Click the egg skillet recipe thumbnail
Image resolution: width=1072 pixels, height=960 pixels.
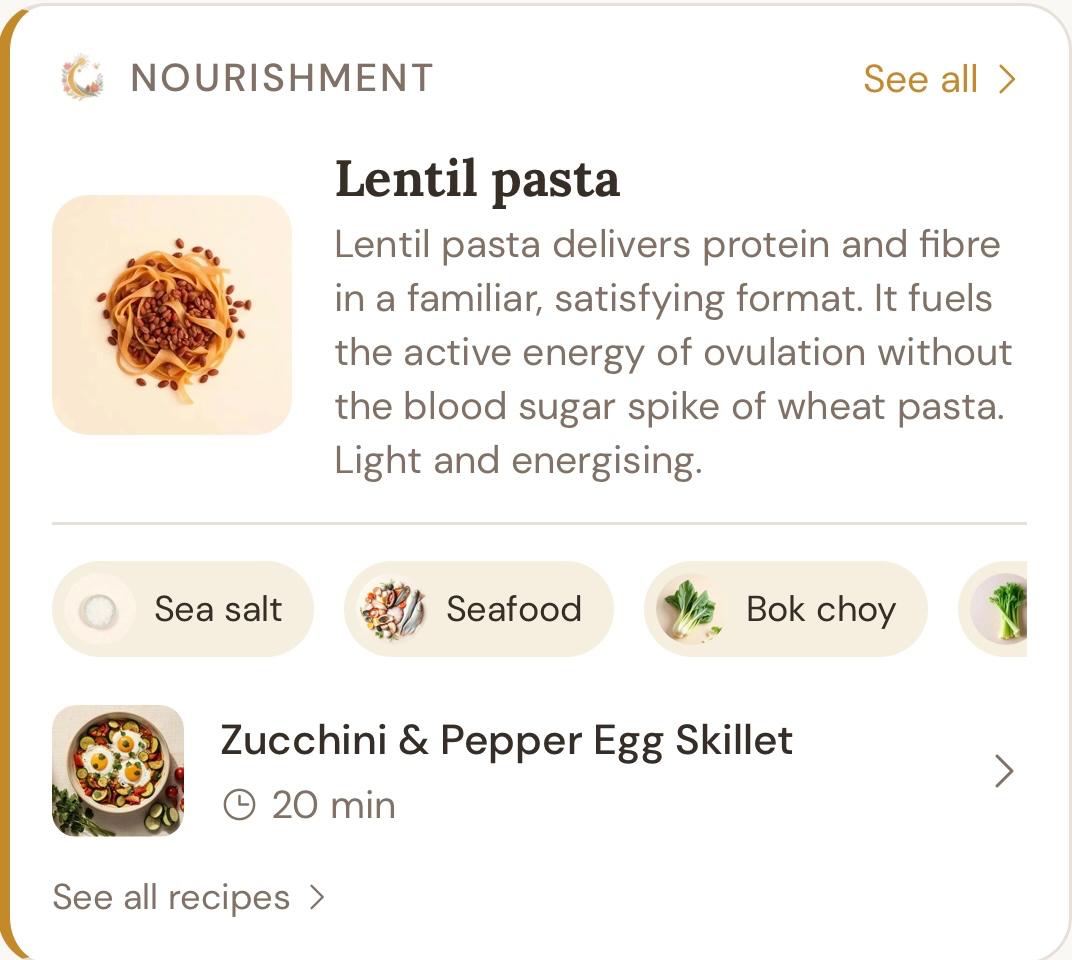point(118,771)
